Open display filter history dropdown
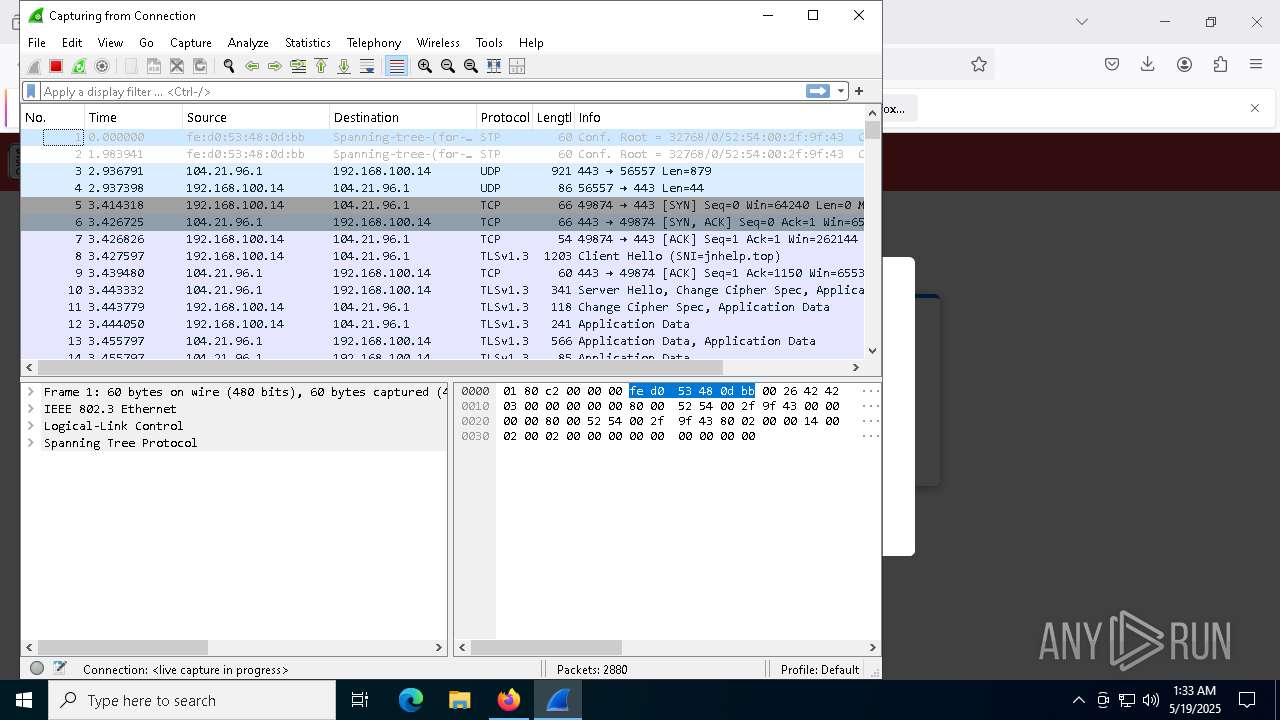The image size is (1280, 720). click(841, 91)
